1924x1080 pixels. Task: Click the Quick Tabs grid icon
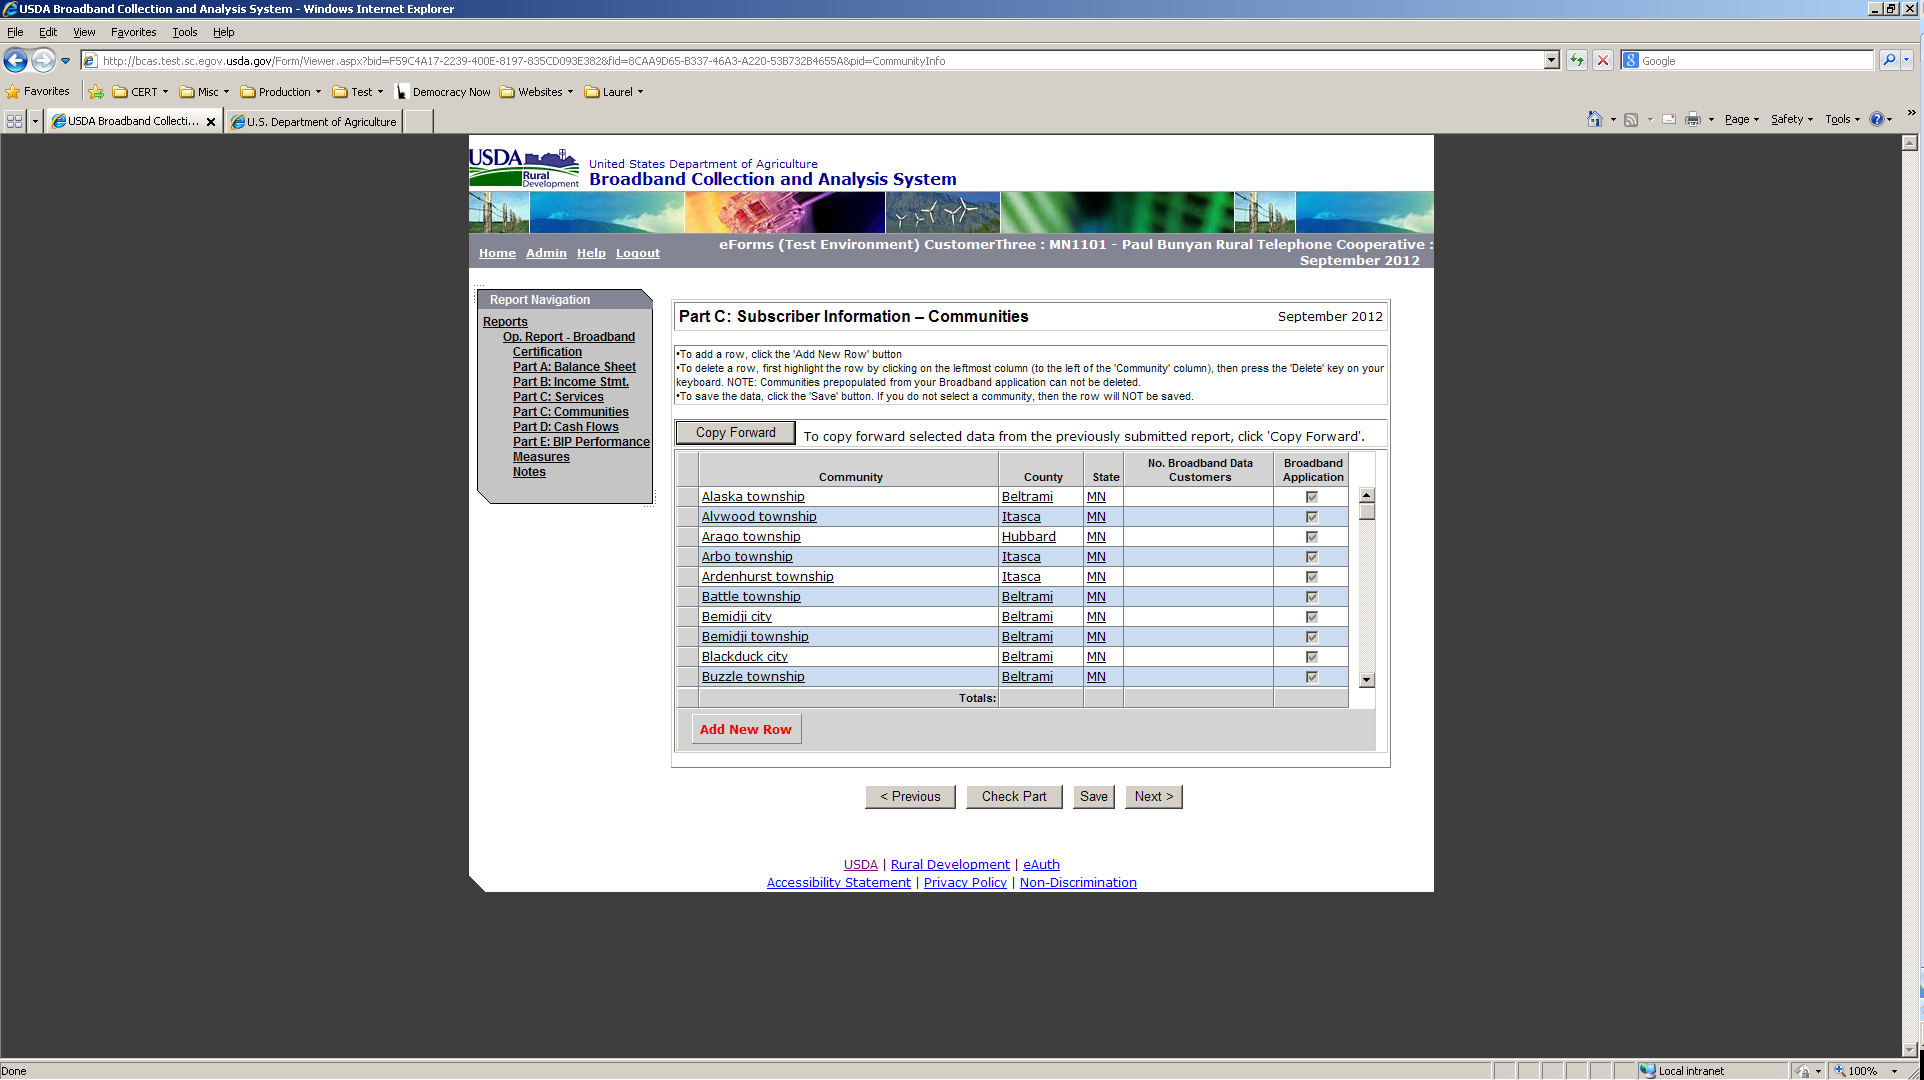(x=14, y=121)
